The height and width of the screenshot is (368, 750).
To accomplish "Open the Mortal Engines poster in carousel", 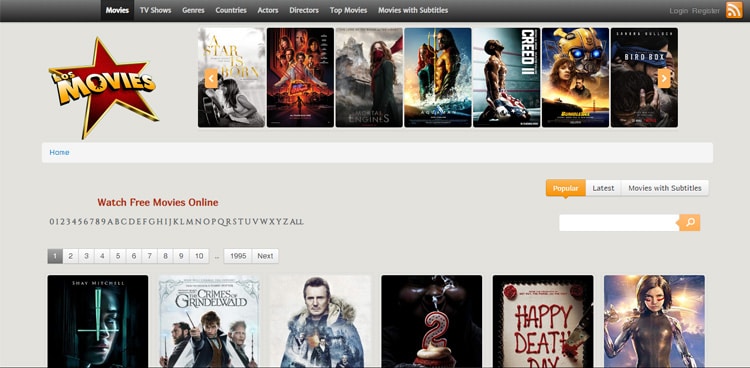I will point(369,78).
